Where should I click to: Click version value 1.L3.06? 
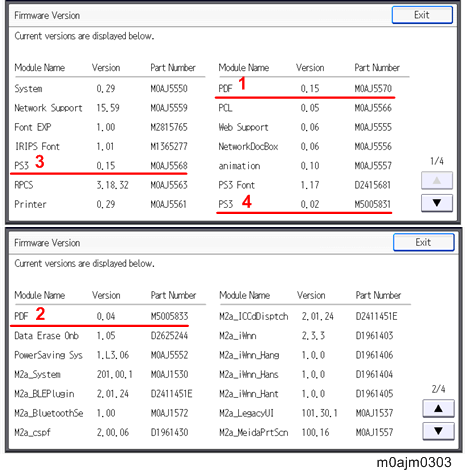pos(113,355)
